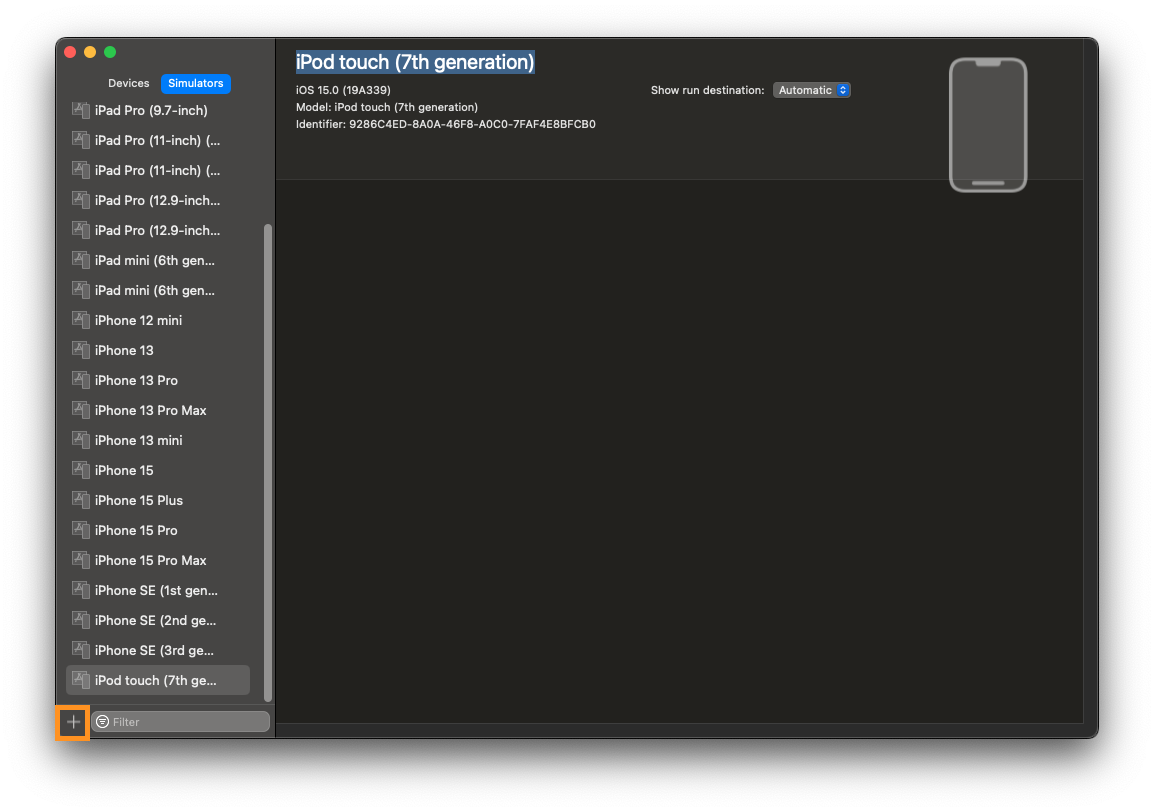Click the iPod touch name field to rename it
The image size is (1154, 812).
(416, 61)
